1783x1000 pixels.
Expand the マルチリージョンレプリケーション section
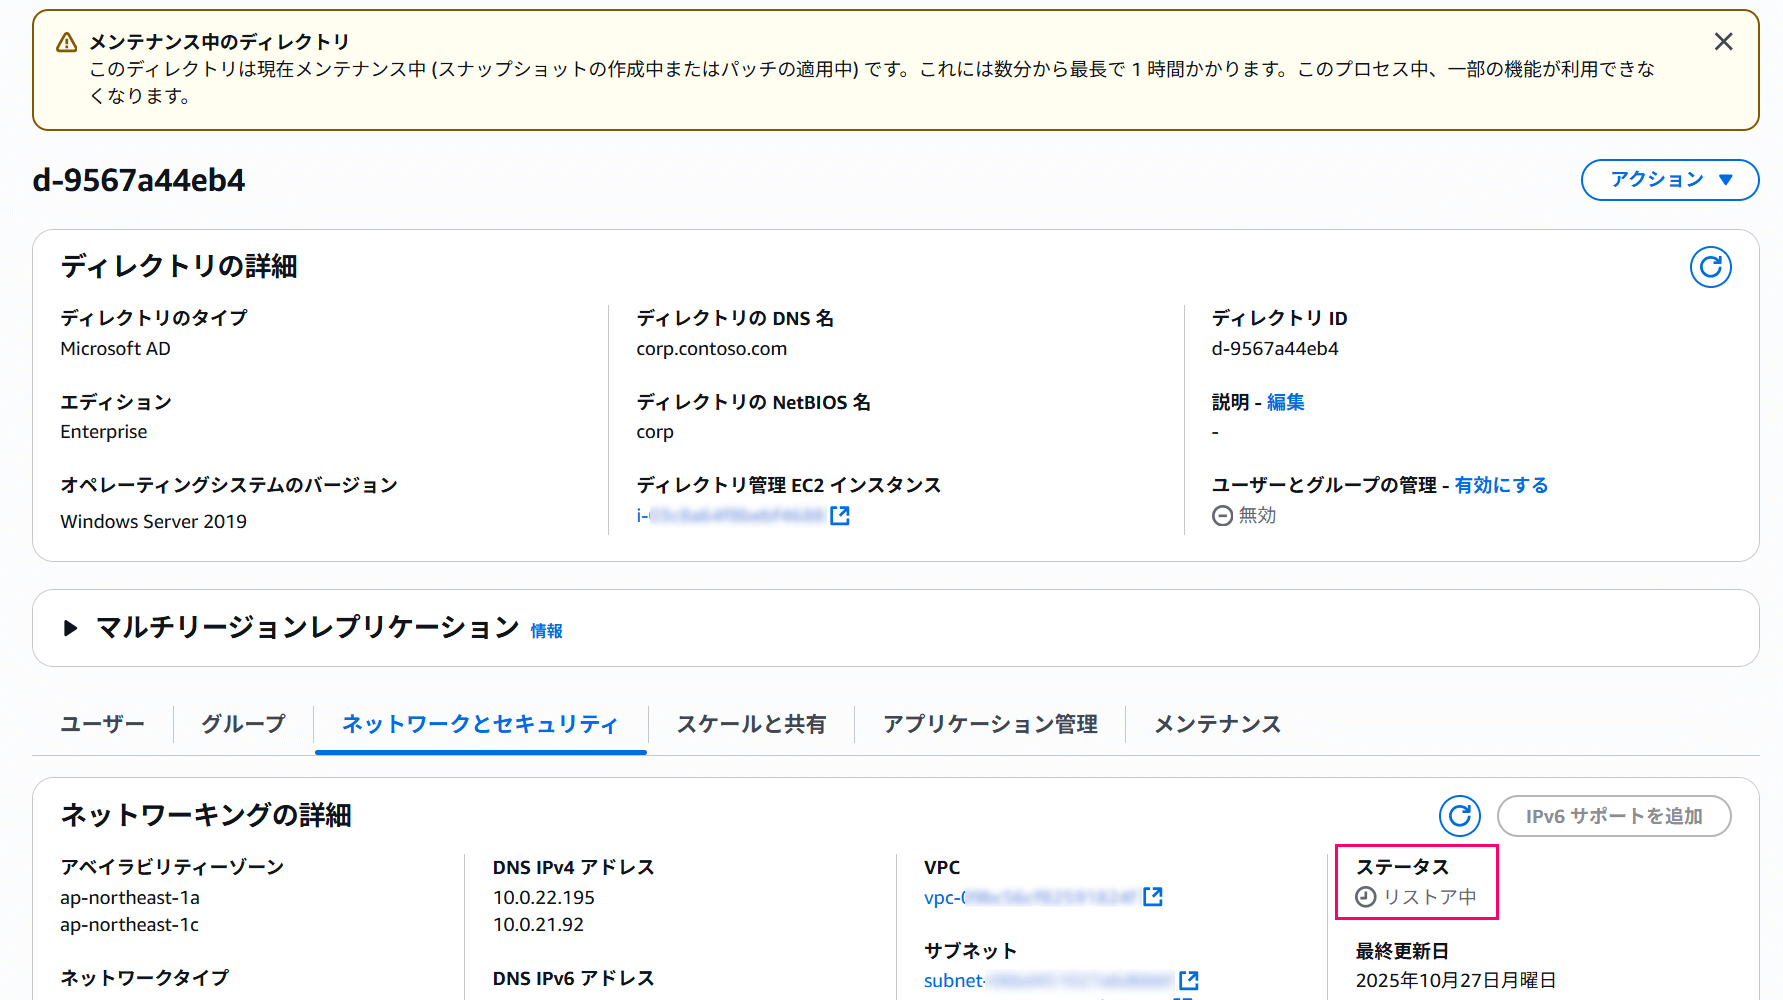click(70, 628)
